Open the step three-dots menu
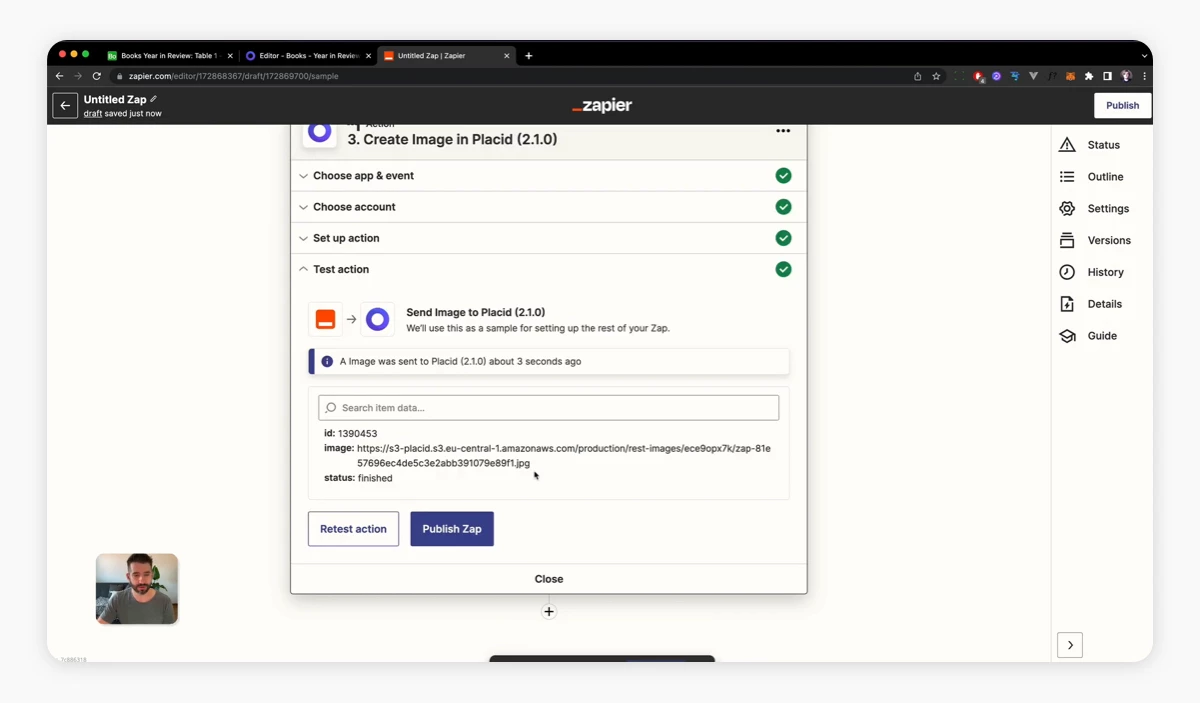 (783, 131)
